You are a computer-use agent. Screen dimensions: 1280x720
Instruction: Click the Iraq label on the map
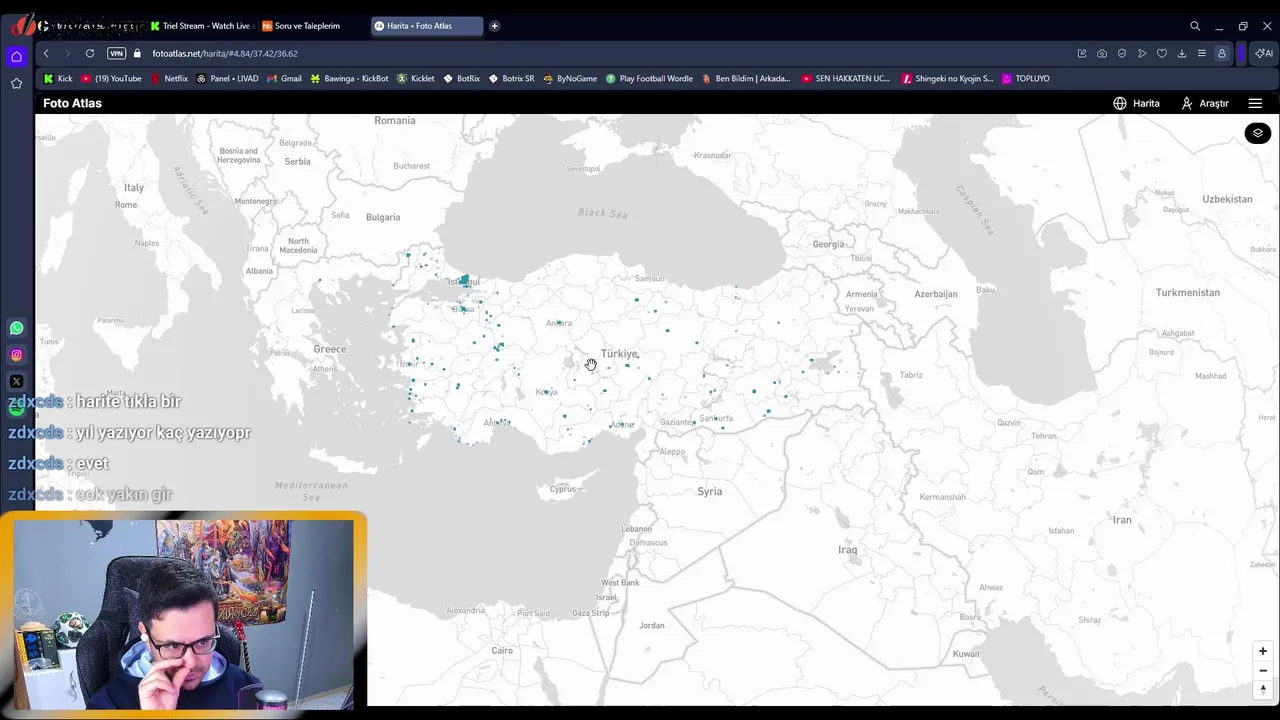pos(848,549)
